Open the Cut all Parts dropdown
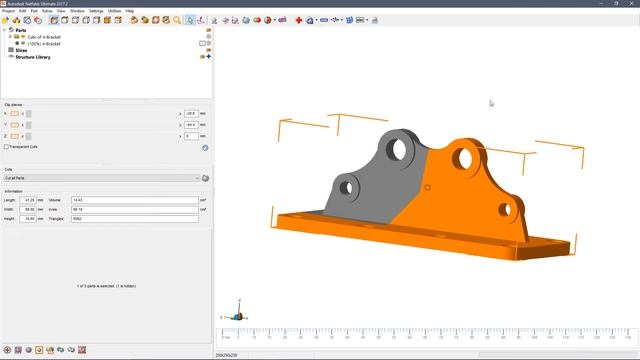The height and width of the screenshot is (360, 640). coord(102,178)
